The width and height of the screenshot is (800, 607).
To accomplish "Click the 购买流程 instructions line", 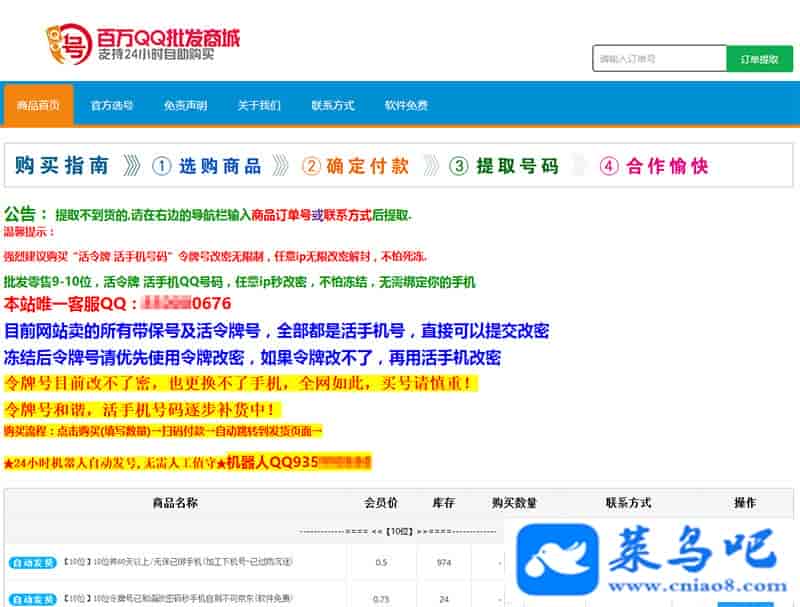I will (x=163, y=432).
